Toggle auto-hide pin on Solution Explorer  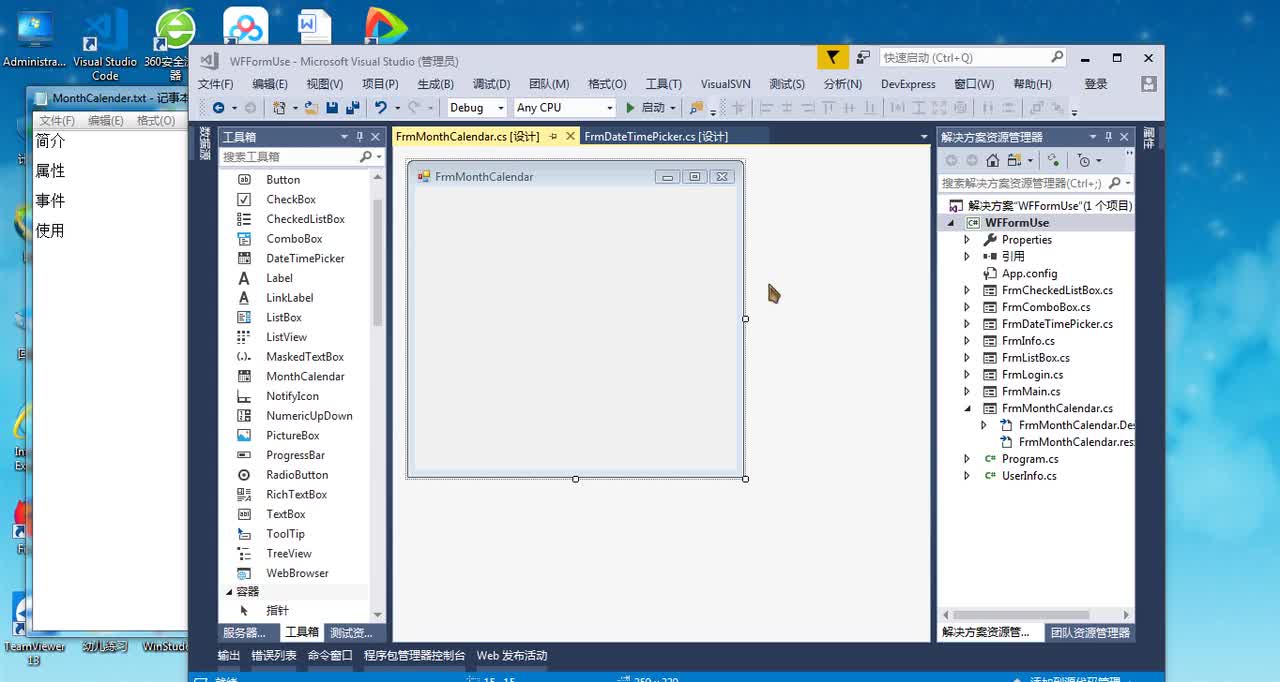pos(1108,137)
